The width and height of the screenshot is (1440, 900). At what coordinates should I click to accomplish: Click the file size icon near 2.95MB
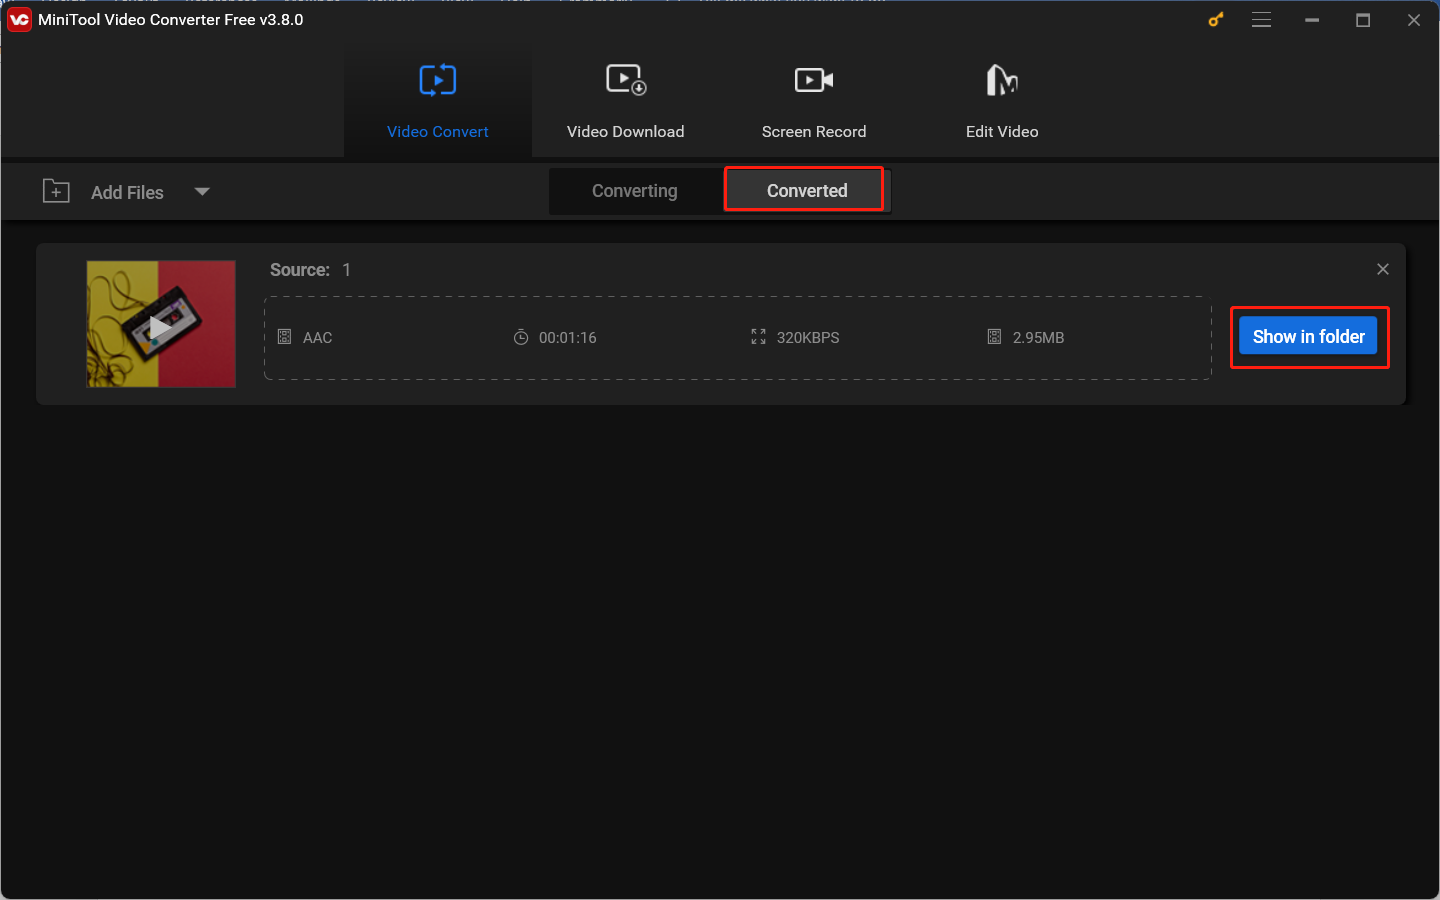(994, 337)
